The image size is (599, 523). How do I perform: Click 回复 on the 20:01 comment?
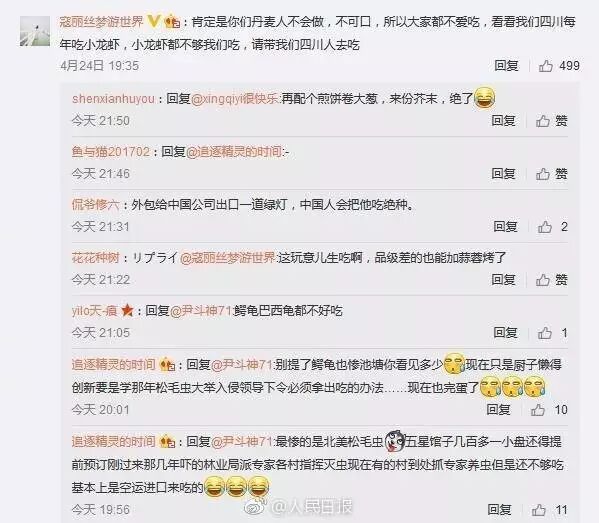pyautogui.click(x=498, y=410)
